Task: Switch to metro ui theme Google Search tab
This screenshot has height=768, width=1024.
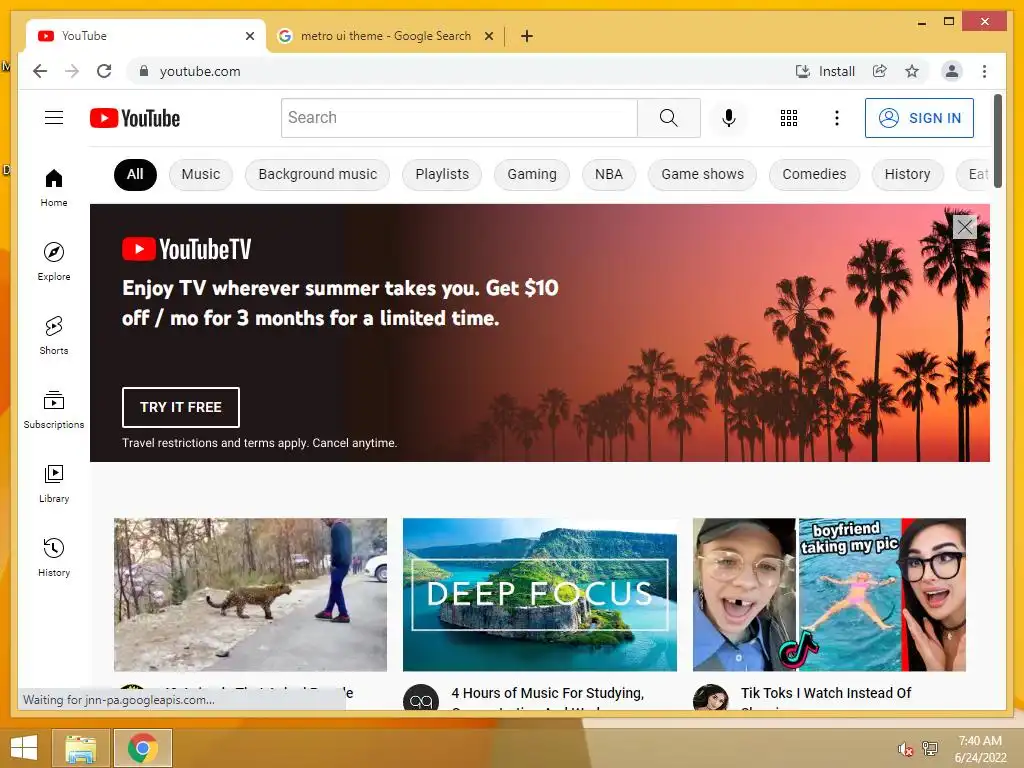Action: pos(385,36)
